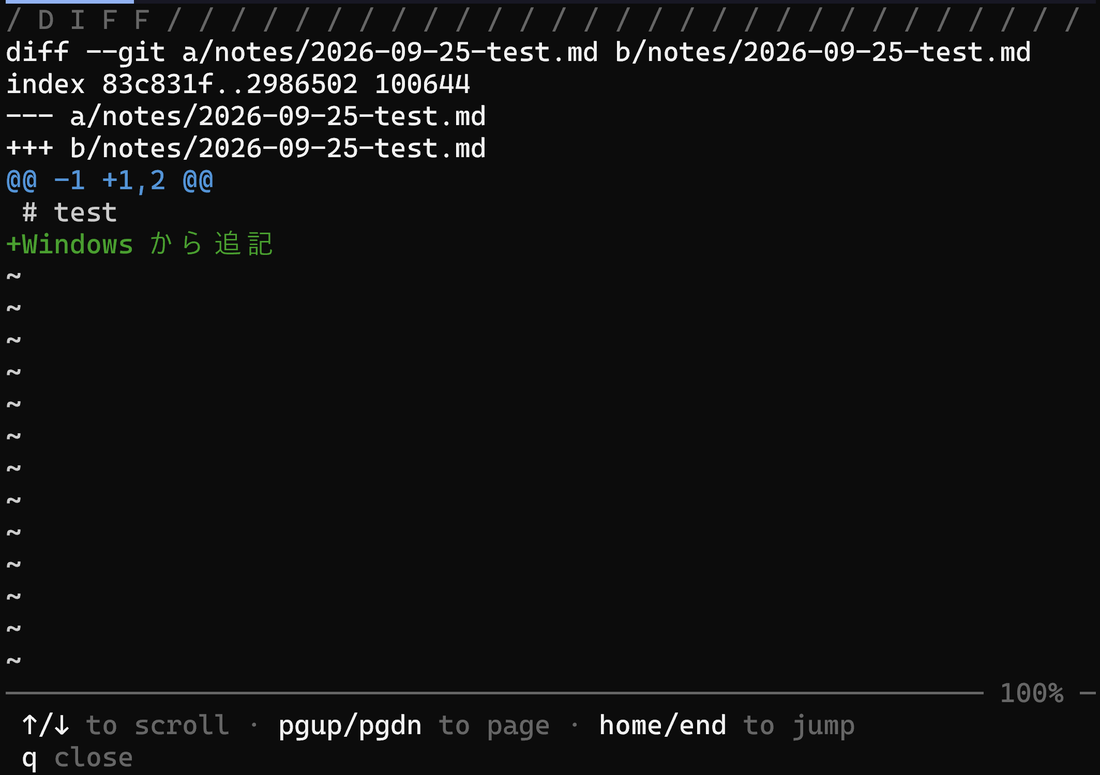Select the added '+Windows から追記' line

139,245
